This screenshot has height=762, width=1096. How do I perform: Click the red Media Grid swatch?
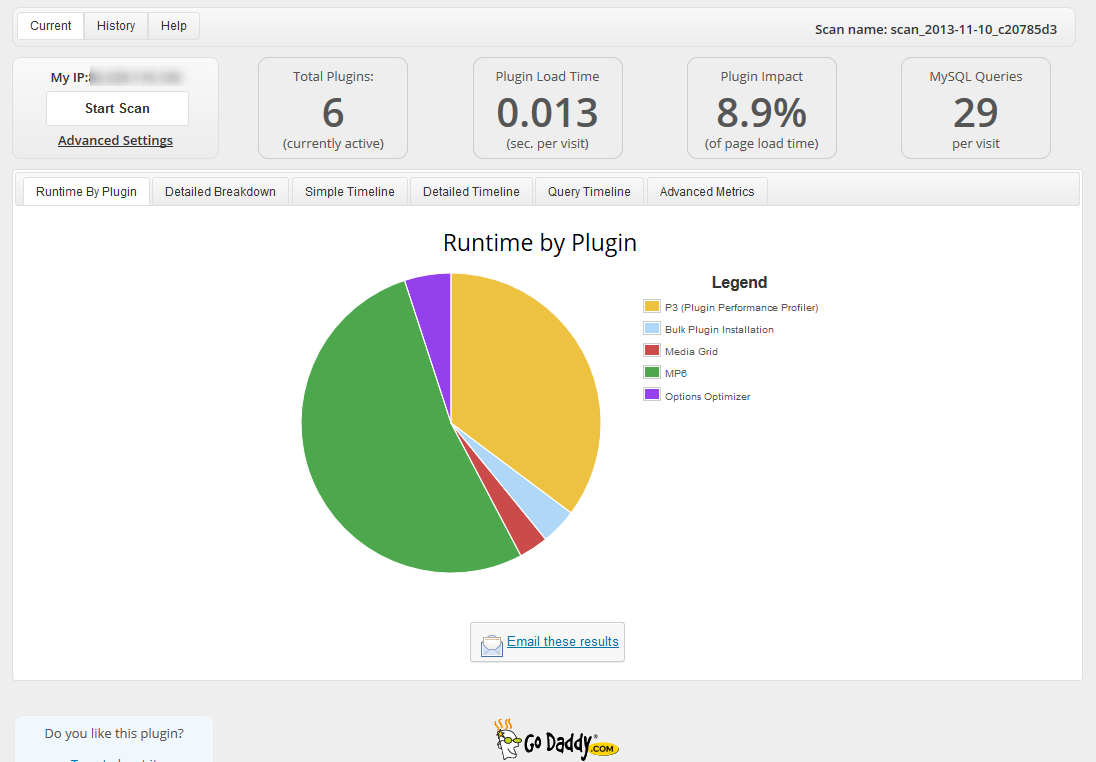tap(651, 350)
